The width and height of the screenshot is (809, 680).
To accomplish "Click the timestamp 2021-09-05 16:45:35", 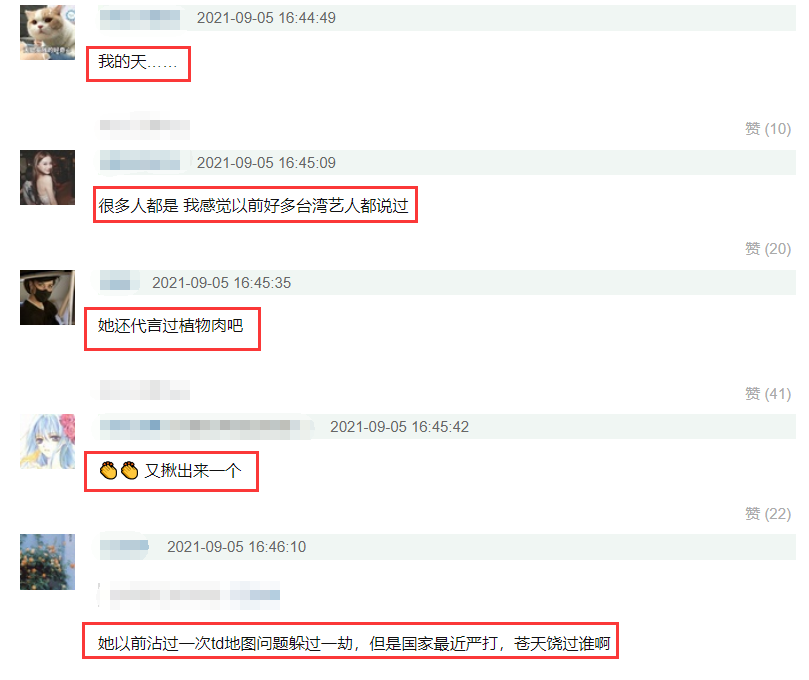I will coord(221,283).
